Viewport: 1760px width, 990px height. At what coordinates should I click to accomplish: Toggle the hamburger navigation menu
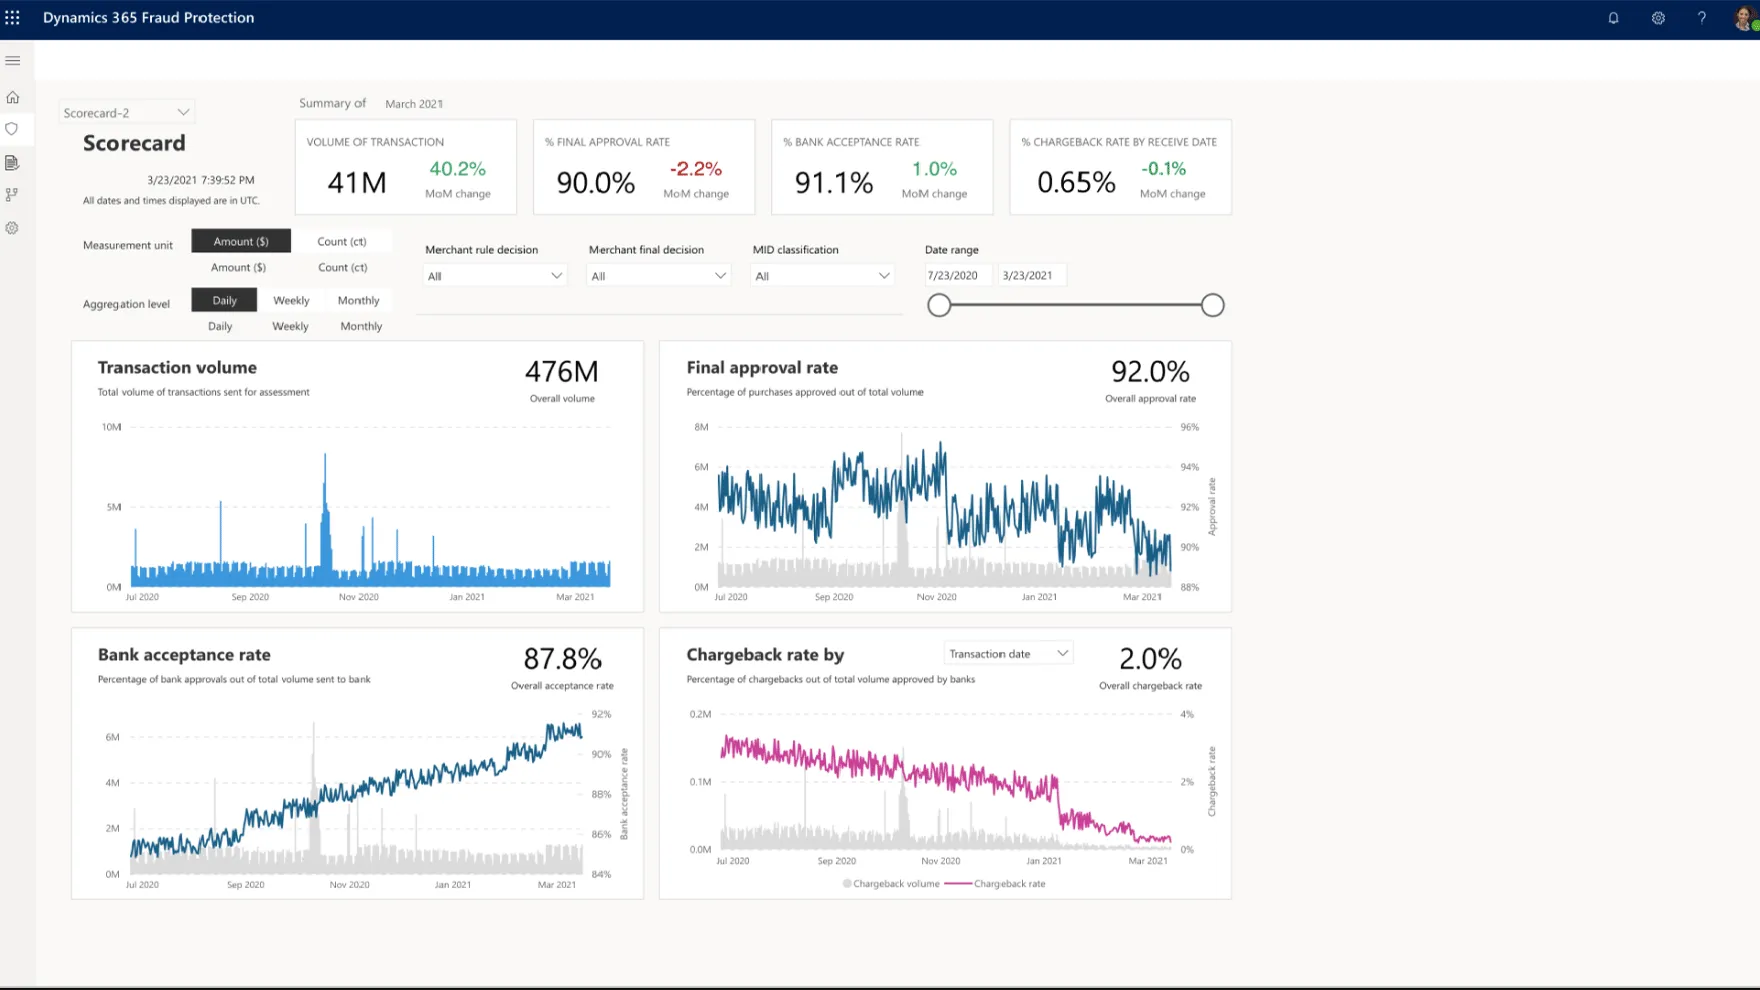[13, 61]
